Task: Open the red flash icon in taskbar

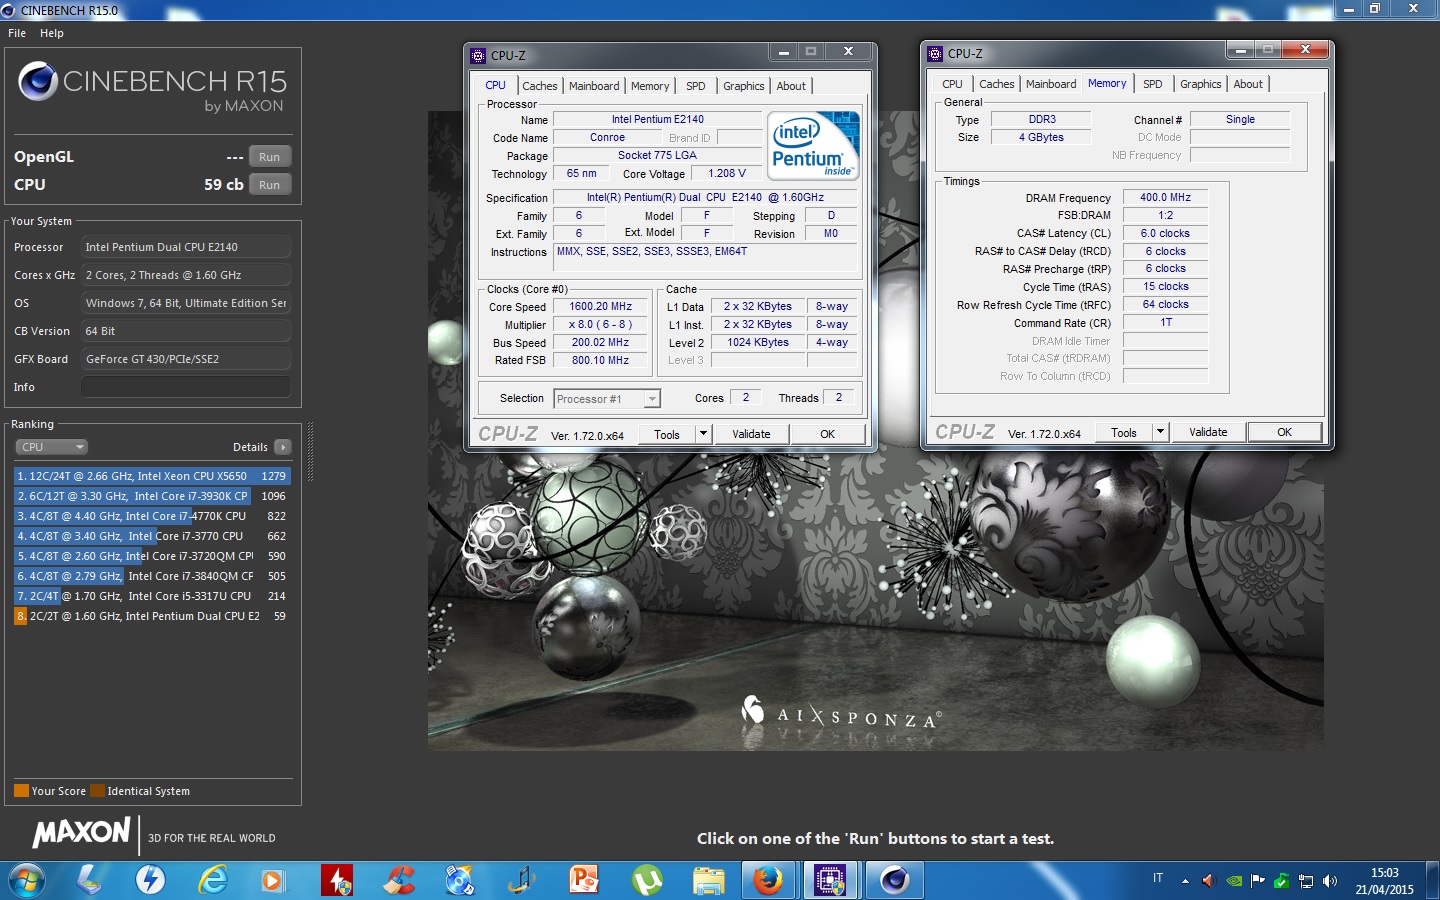Action: click(337, 880)
